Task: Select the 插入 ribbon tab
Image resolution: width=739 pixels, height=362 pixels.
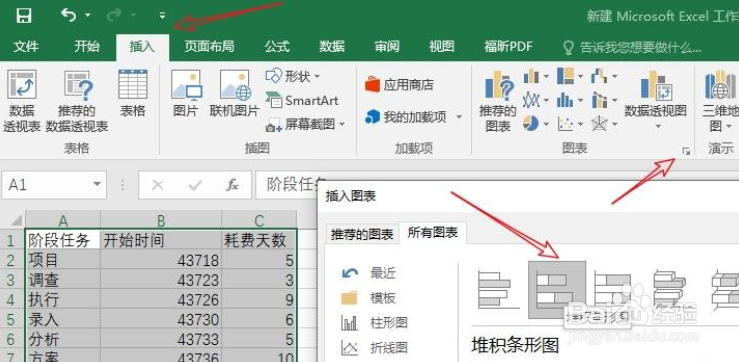Action: coord(142,47)
